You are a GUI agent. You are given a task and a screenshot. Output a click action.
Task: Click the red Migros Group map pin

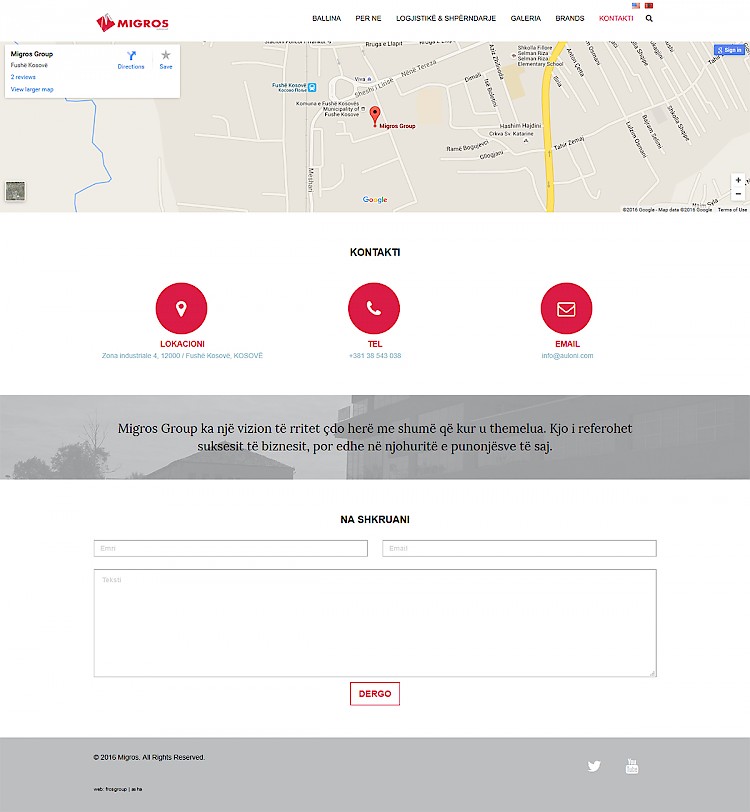(x=375, y=115)
